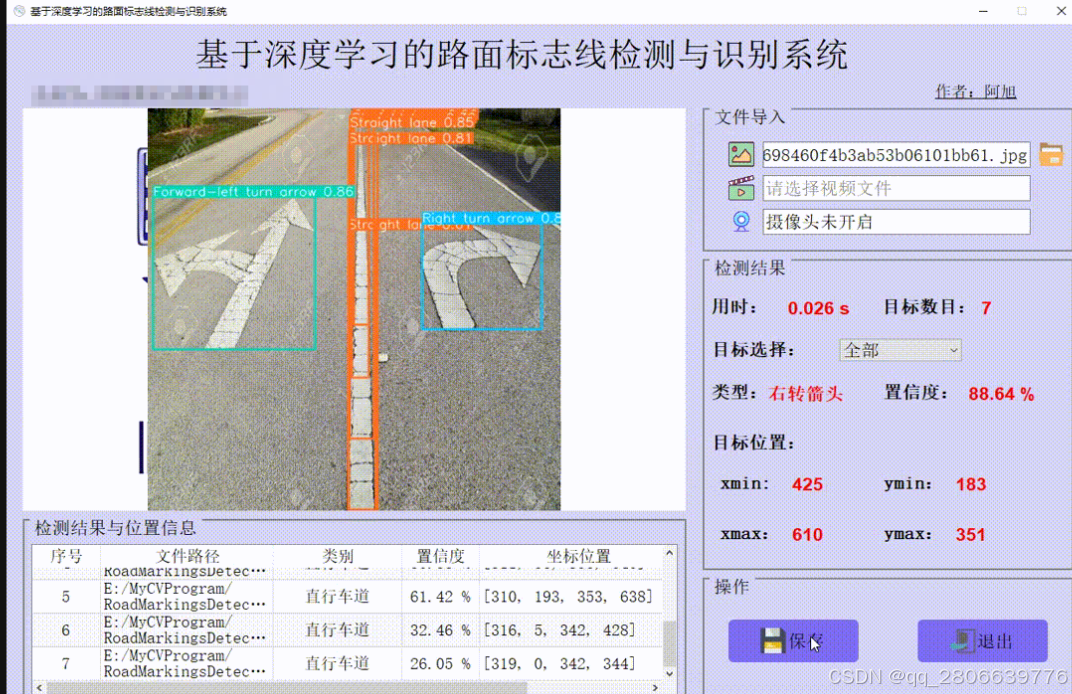1072x694 pixels.
Task: Click the film clapperboard video import icon
Action: coord(740,187)
